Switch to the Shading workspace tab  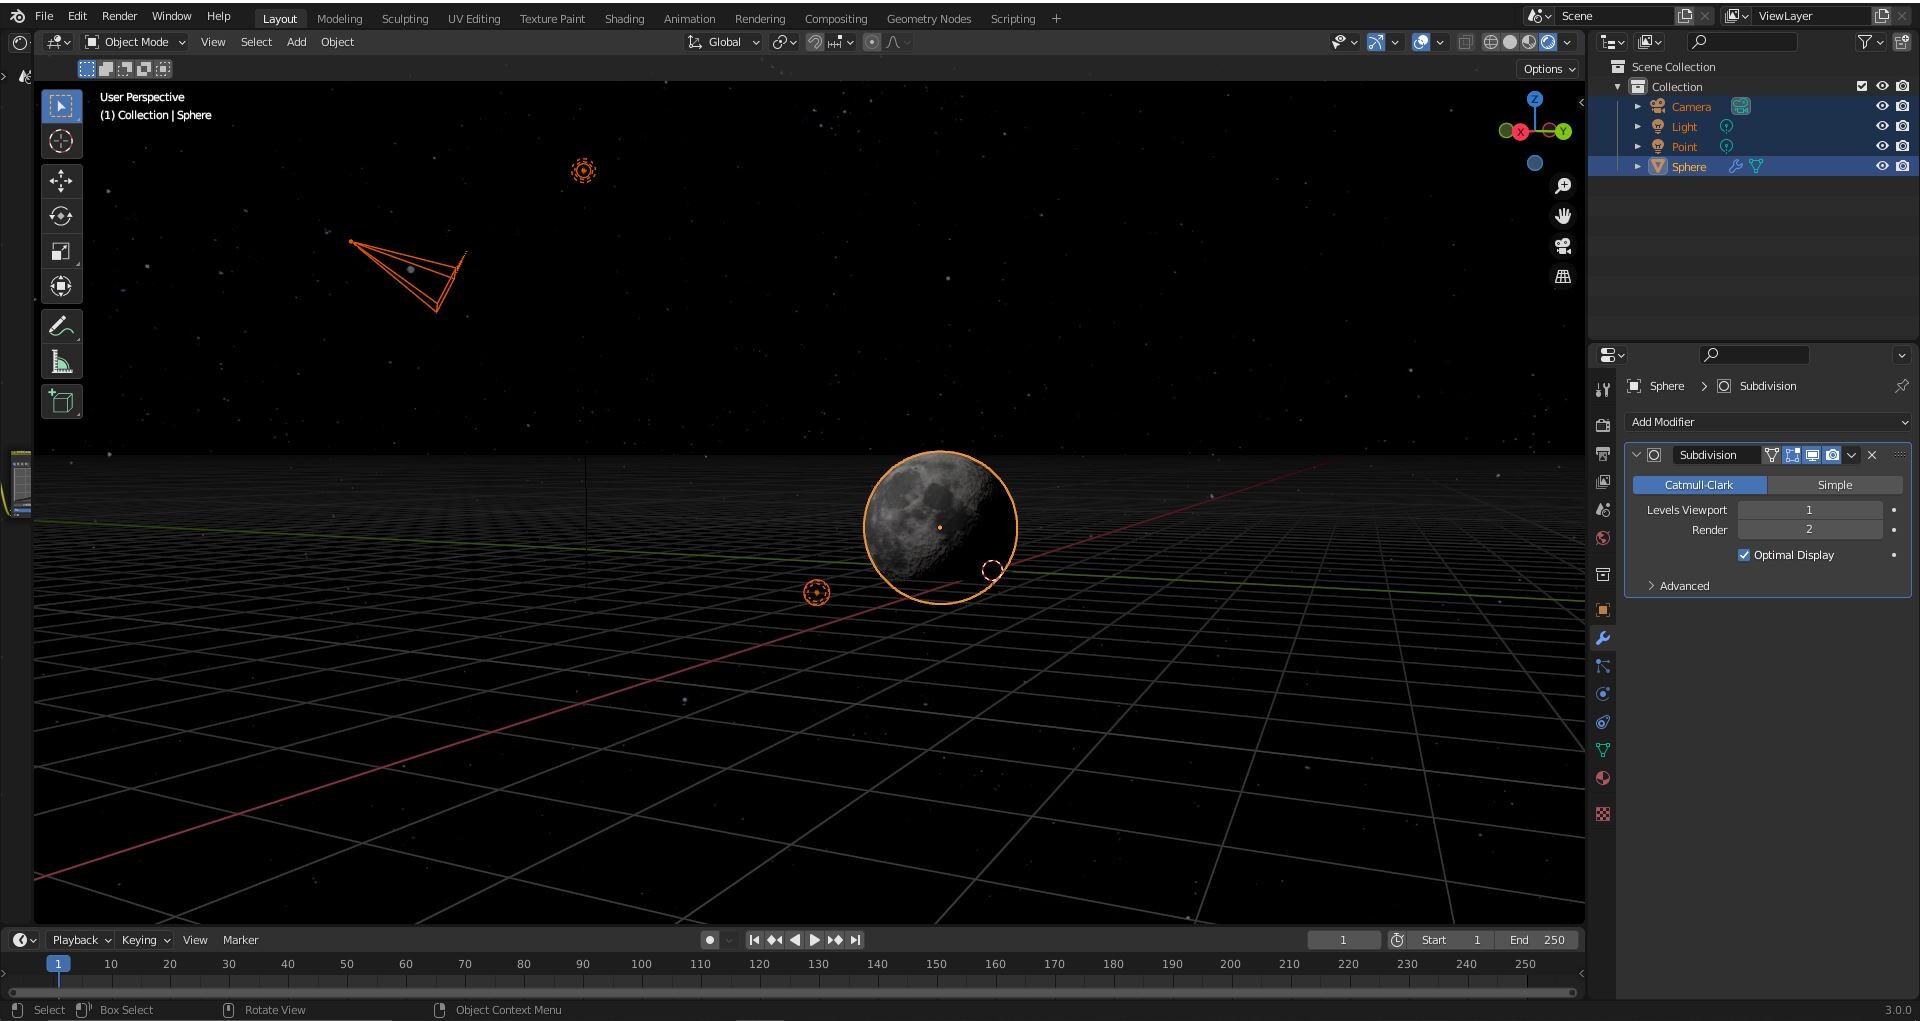(624, 18)
